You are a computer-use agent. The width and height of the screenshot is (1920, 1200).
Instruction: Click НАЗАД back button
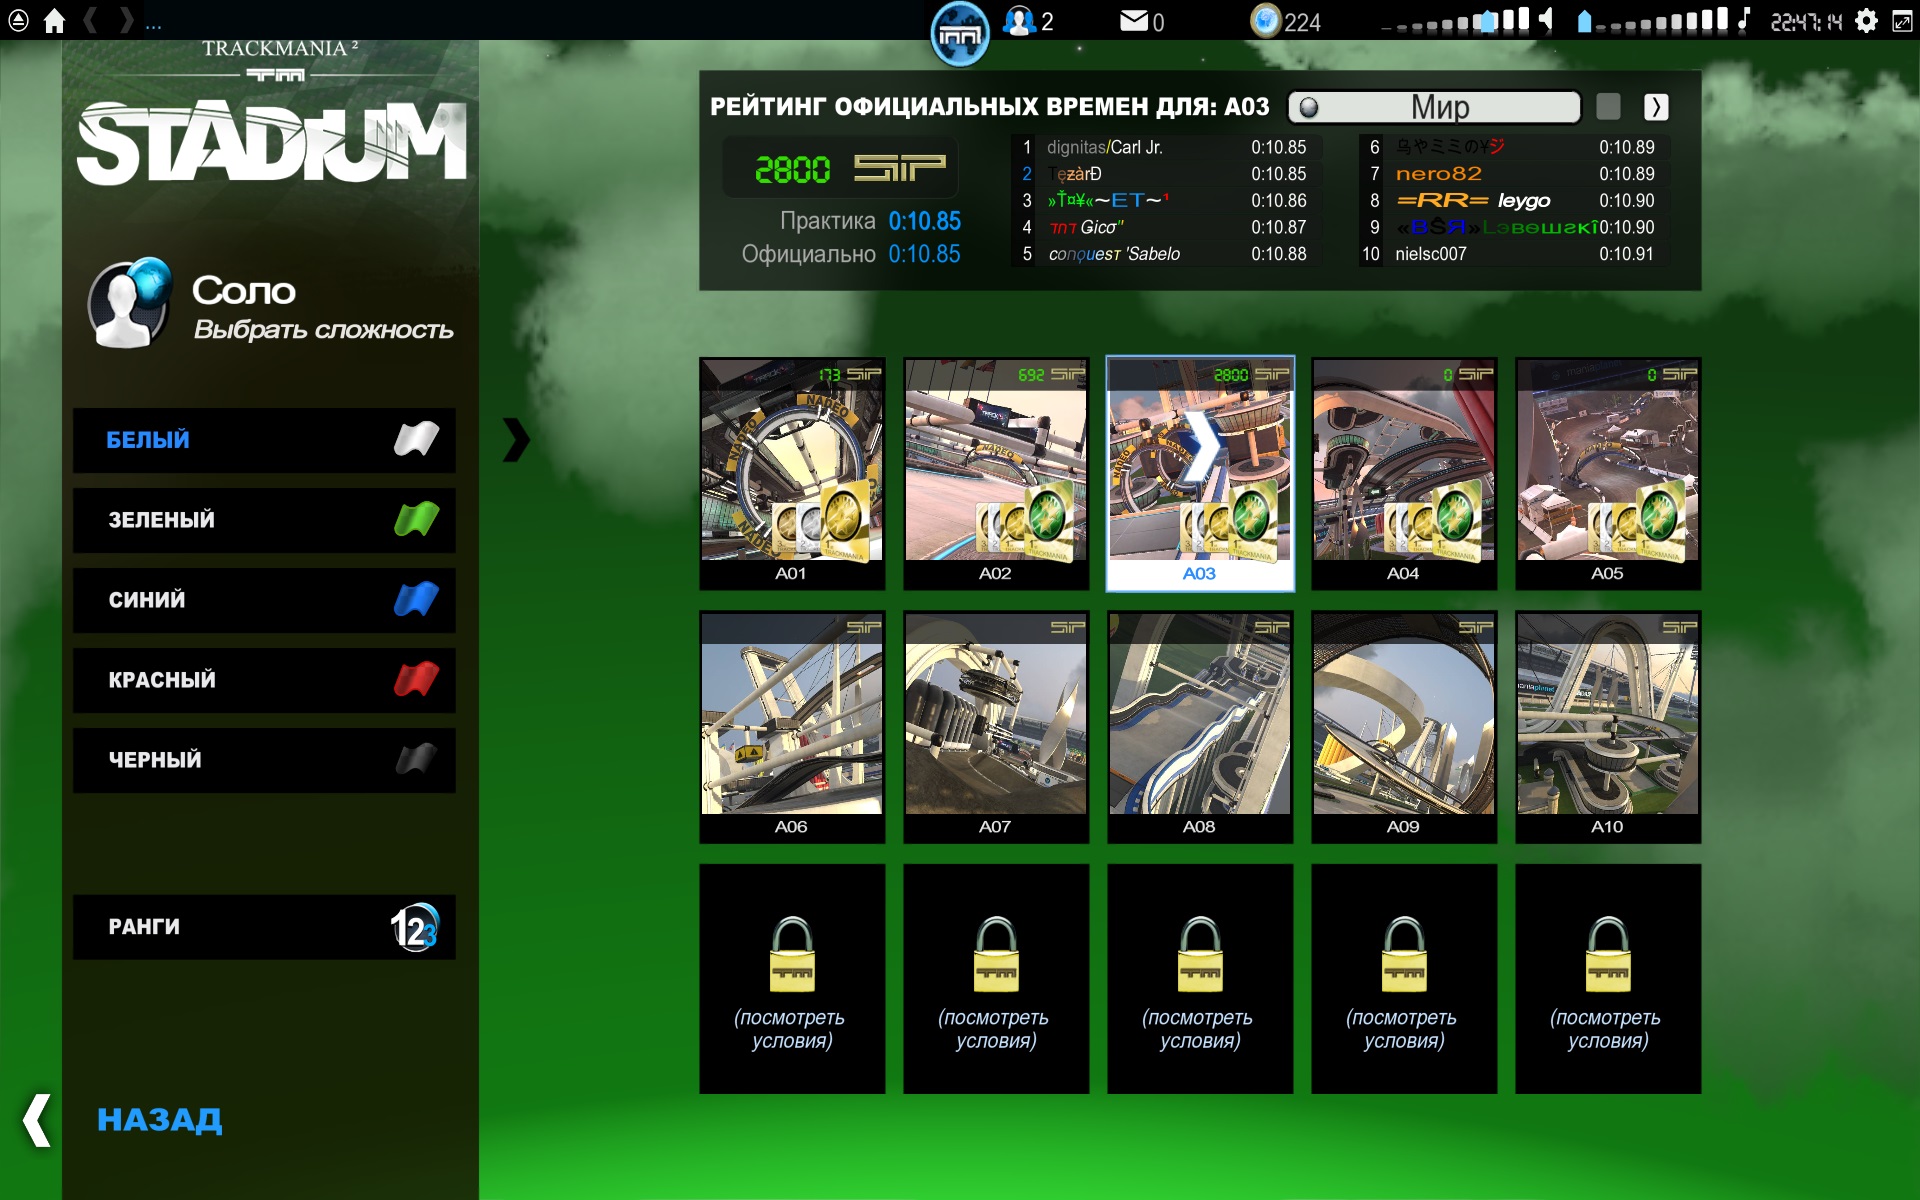160,1119
